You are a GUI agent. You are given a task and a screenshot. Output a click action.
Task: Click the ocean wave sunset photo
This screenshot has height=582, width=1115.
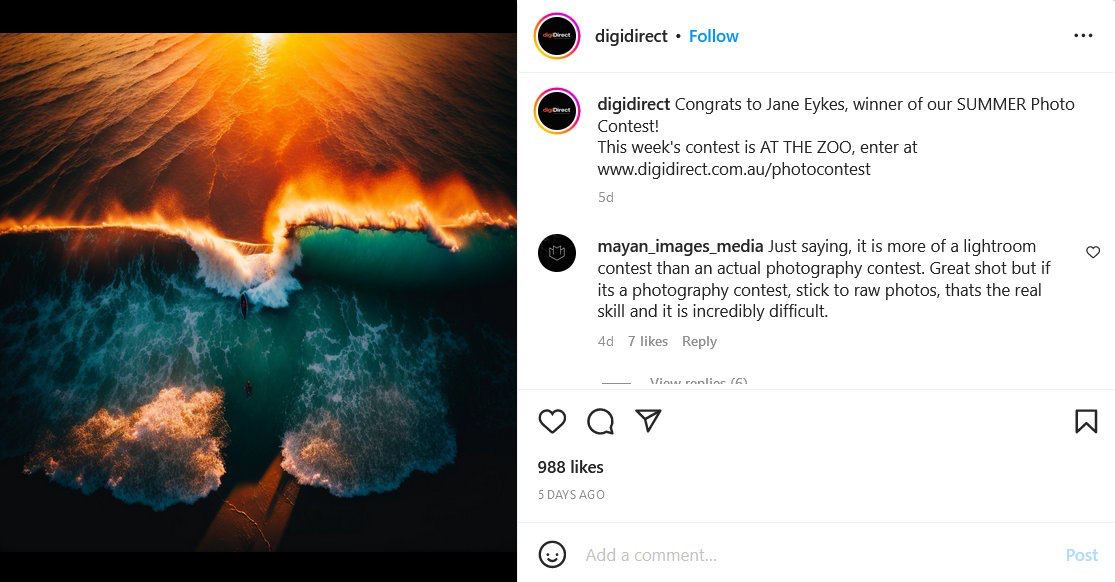[x=258, y=291]
